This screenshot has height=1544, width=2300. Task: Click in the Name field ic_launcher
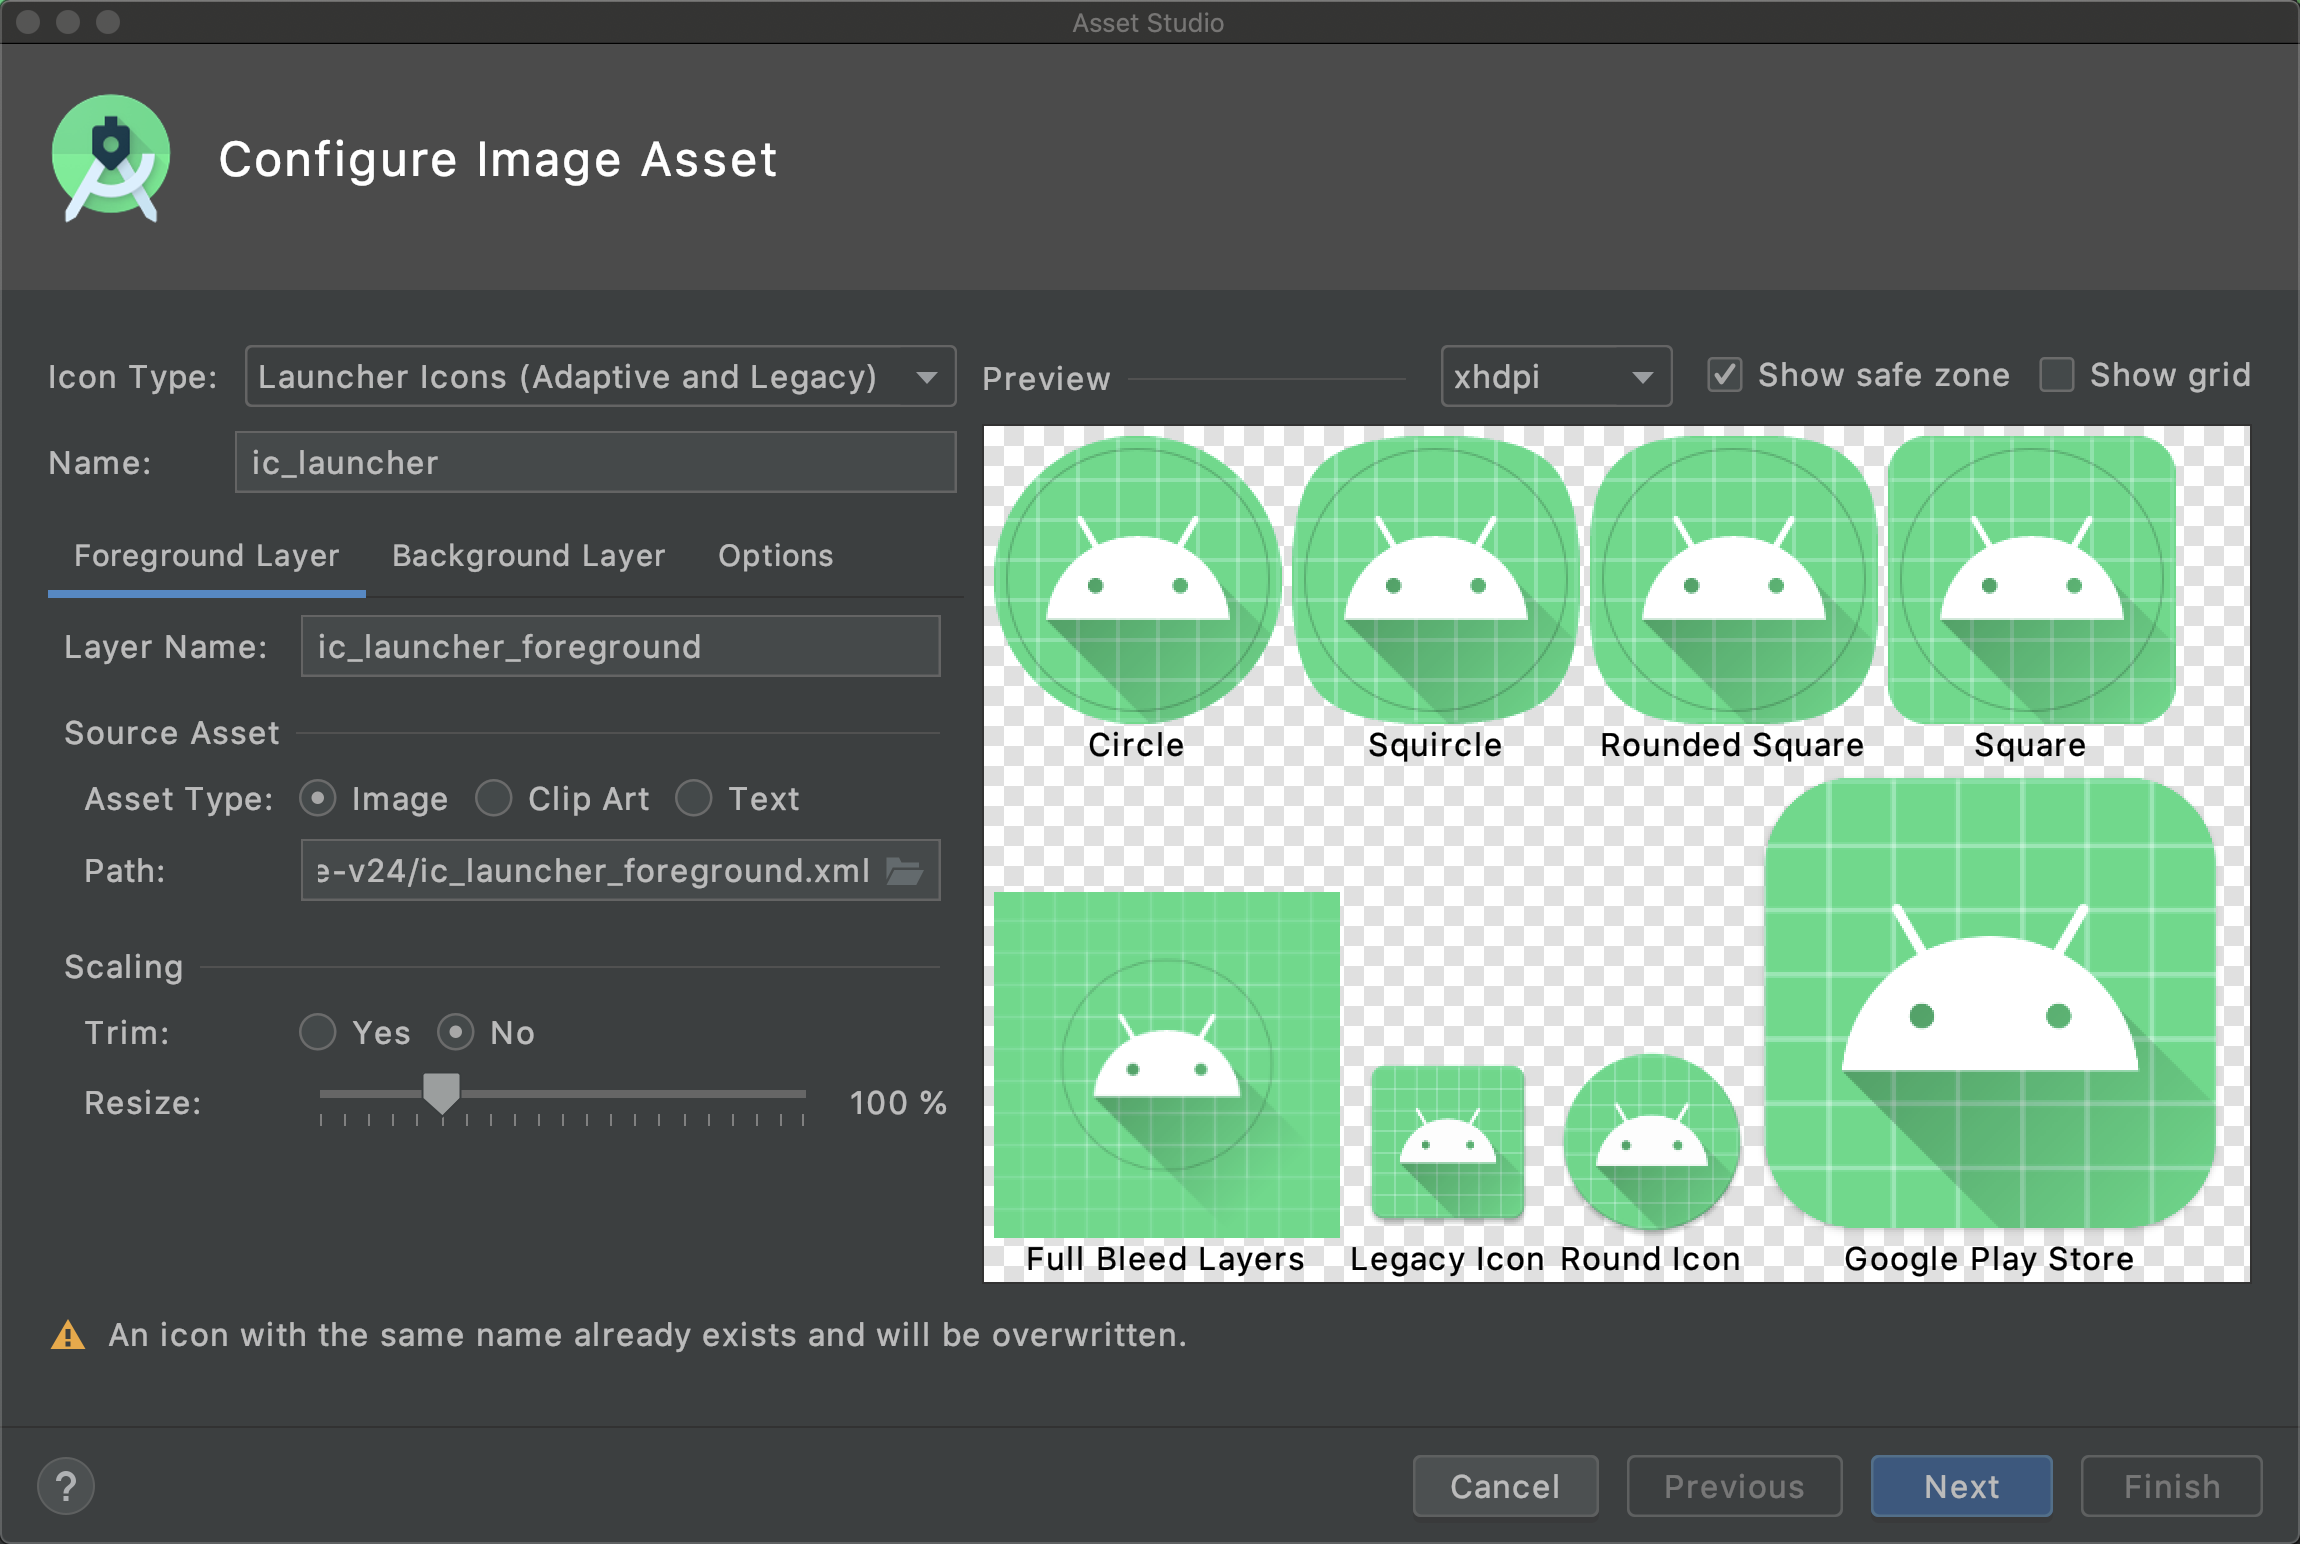point(595,462)
